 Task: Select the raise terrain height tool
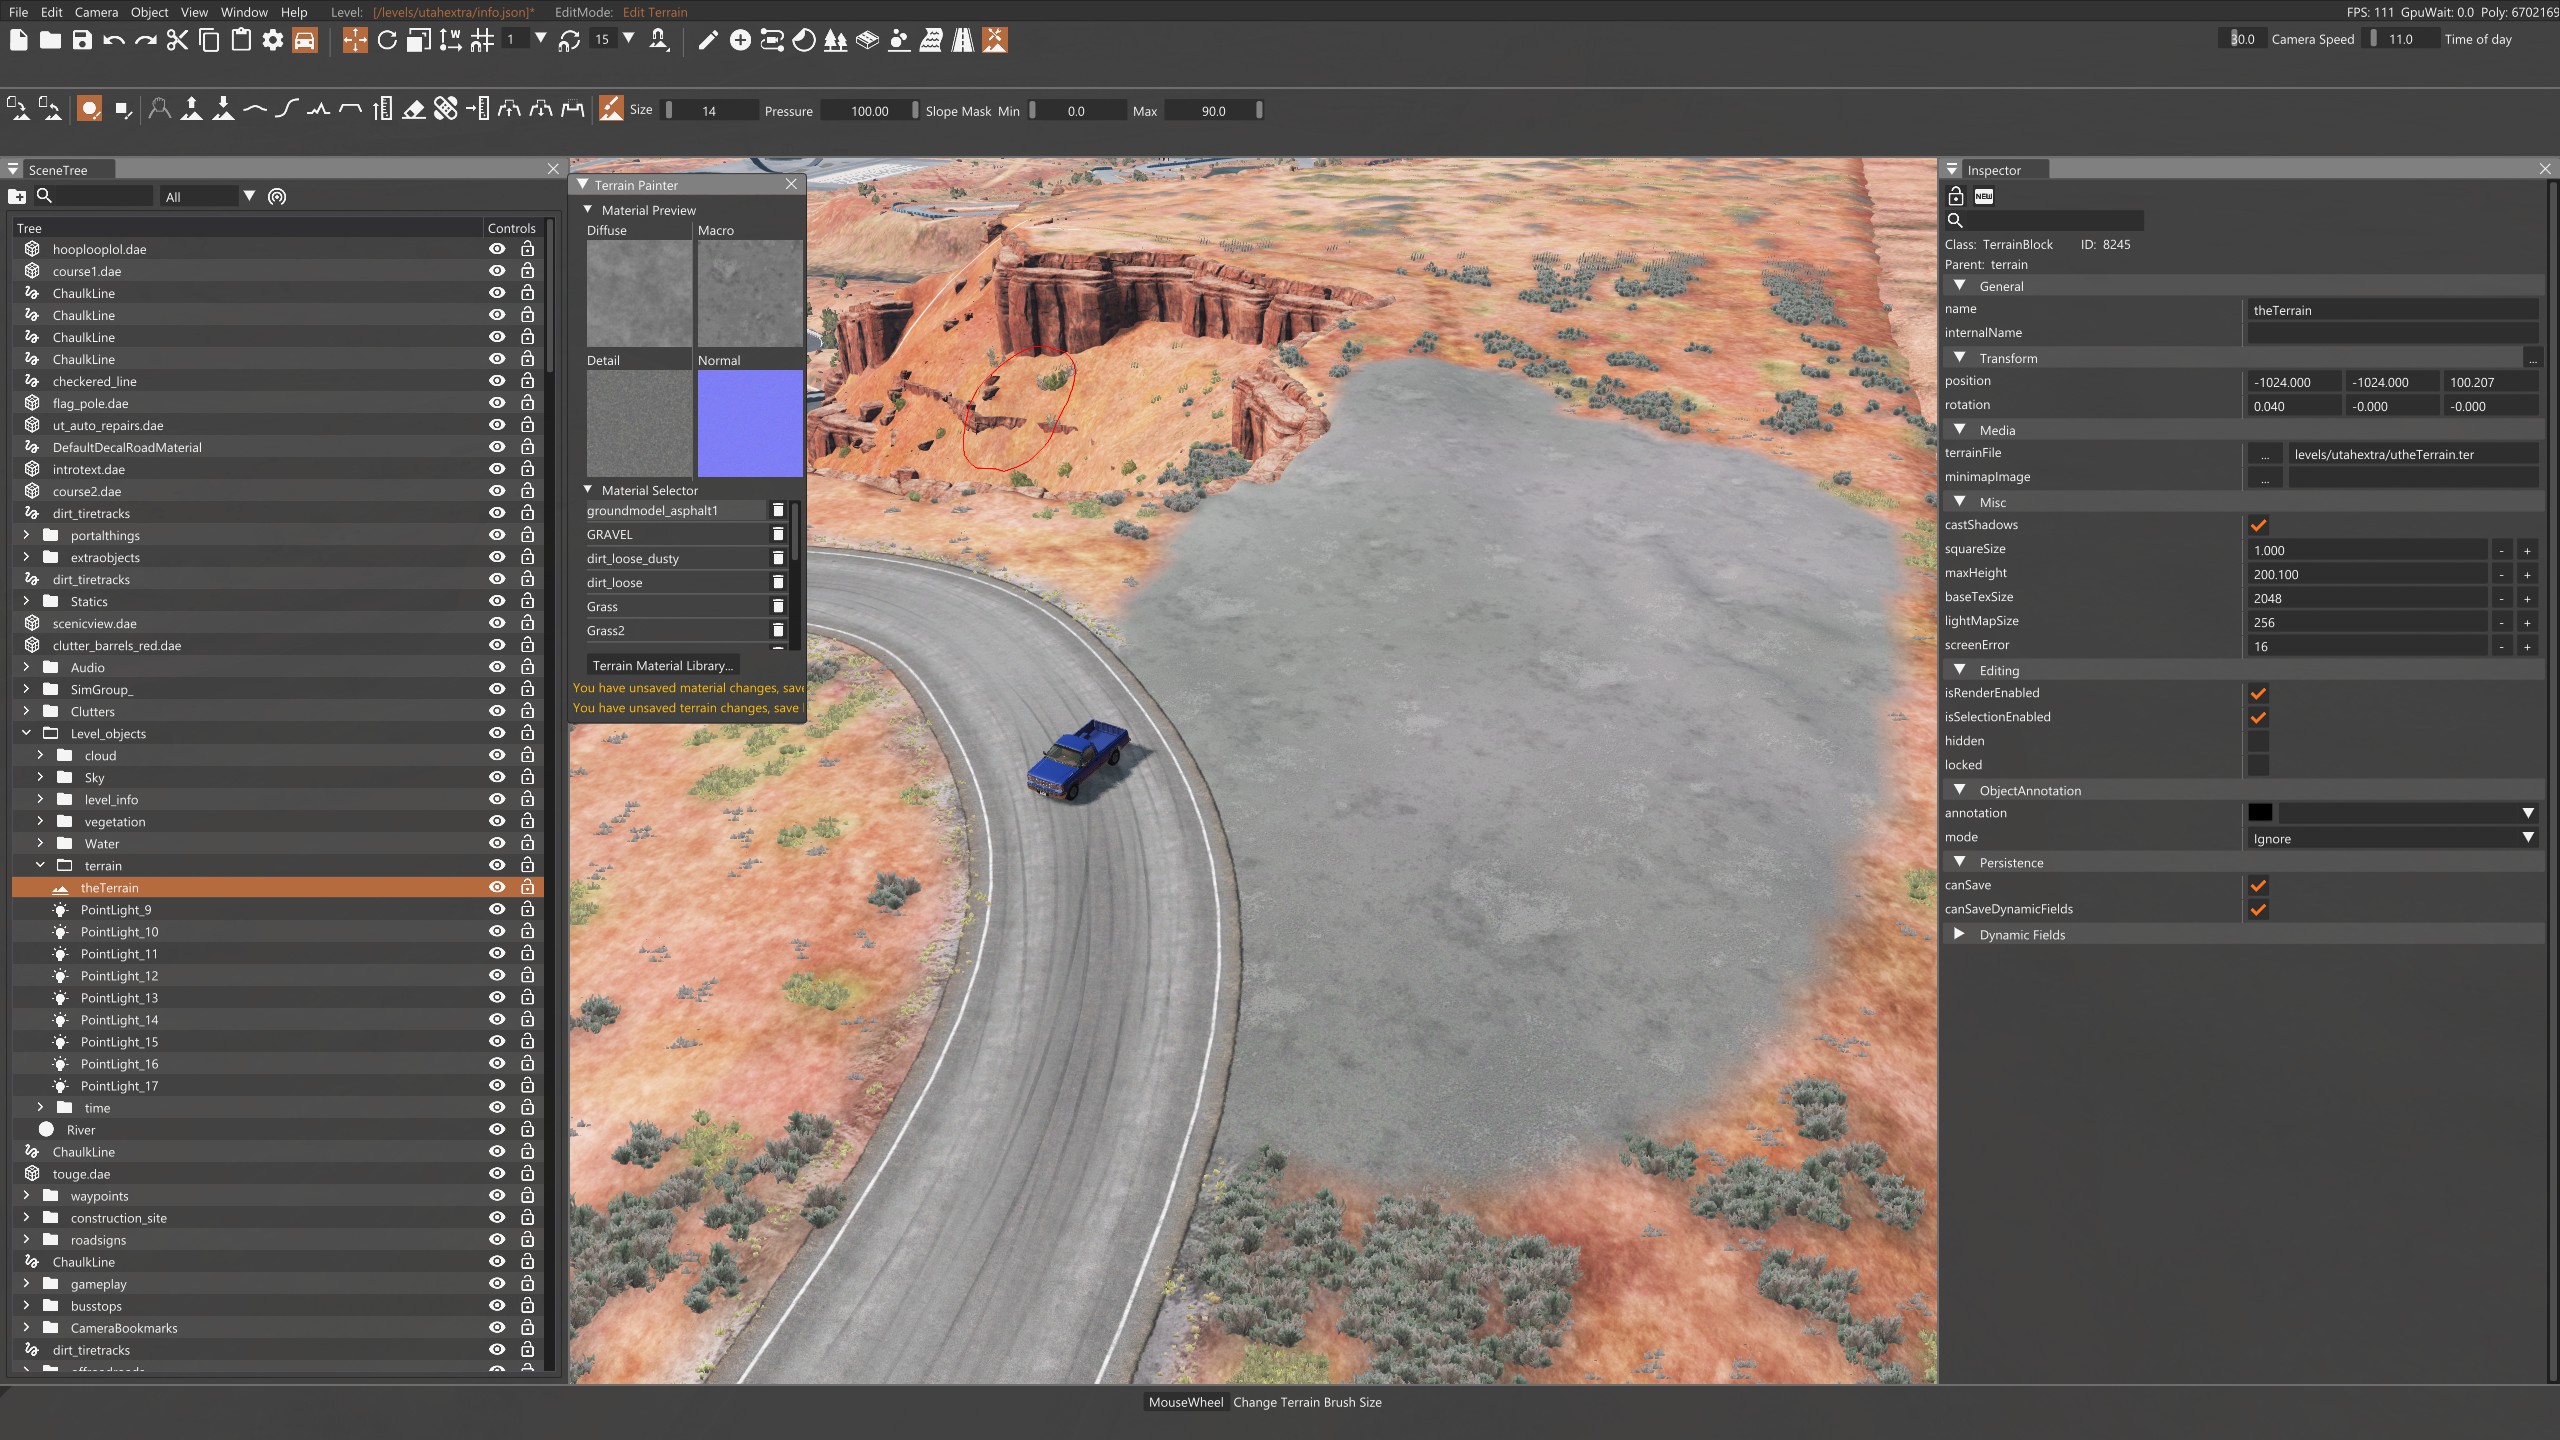click(192, 109)
